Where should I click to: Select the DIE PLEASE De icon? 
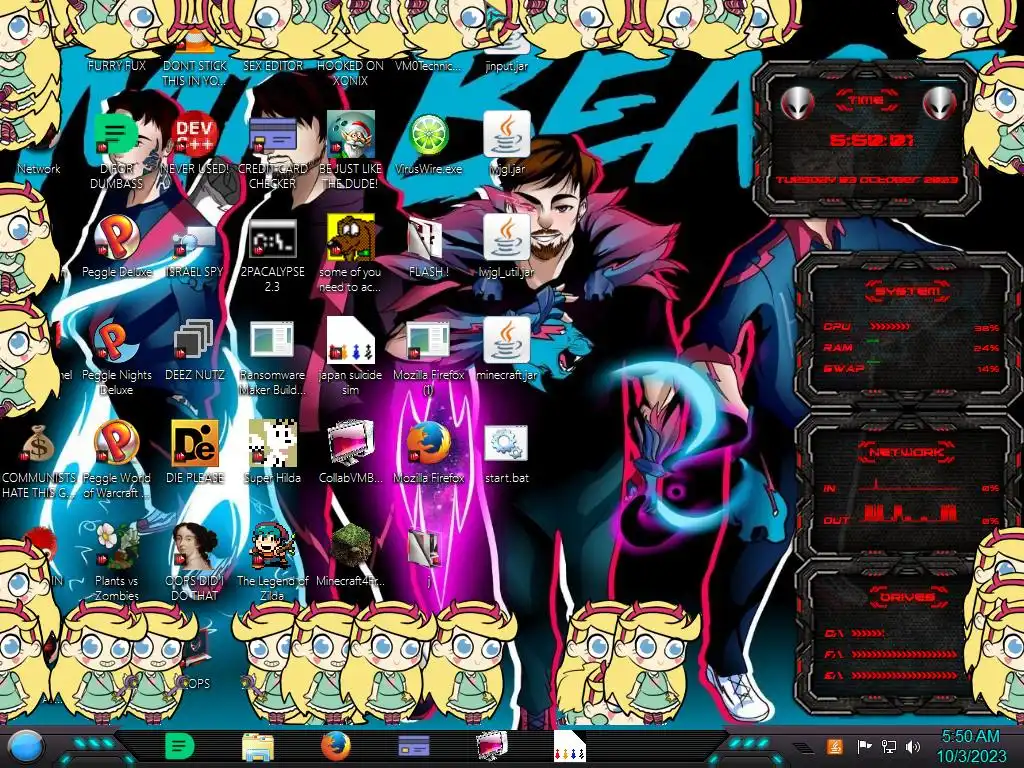click(195, 444)
